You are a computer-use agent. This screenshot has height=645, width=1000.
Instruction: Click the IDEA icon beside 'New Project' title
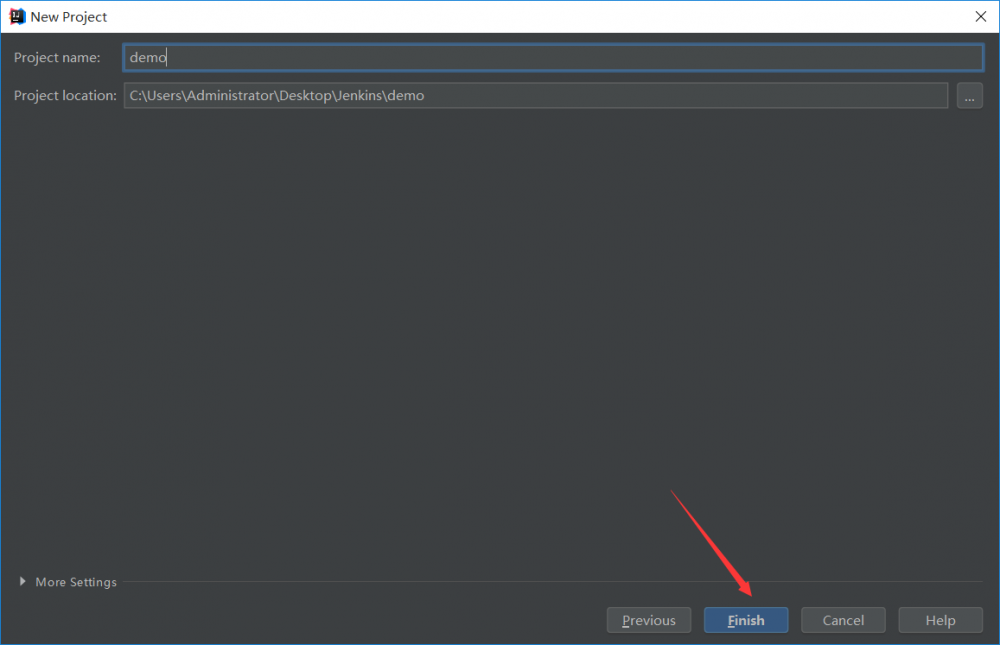point(16,16)
